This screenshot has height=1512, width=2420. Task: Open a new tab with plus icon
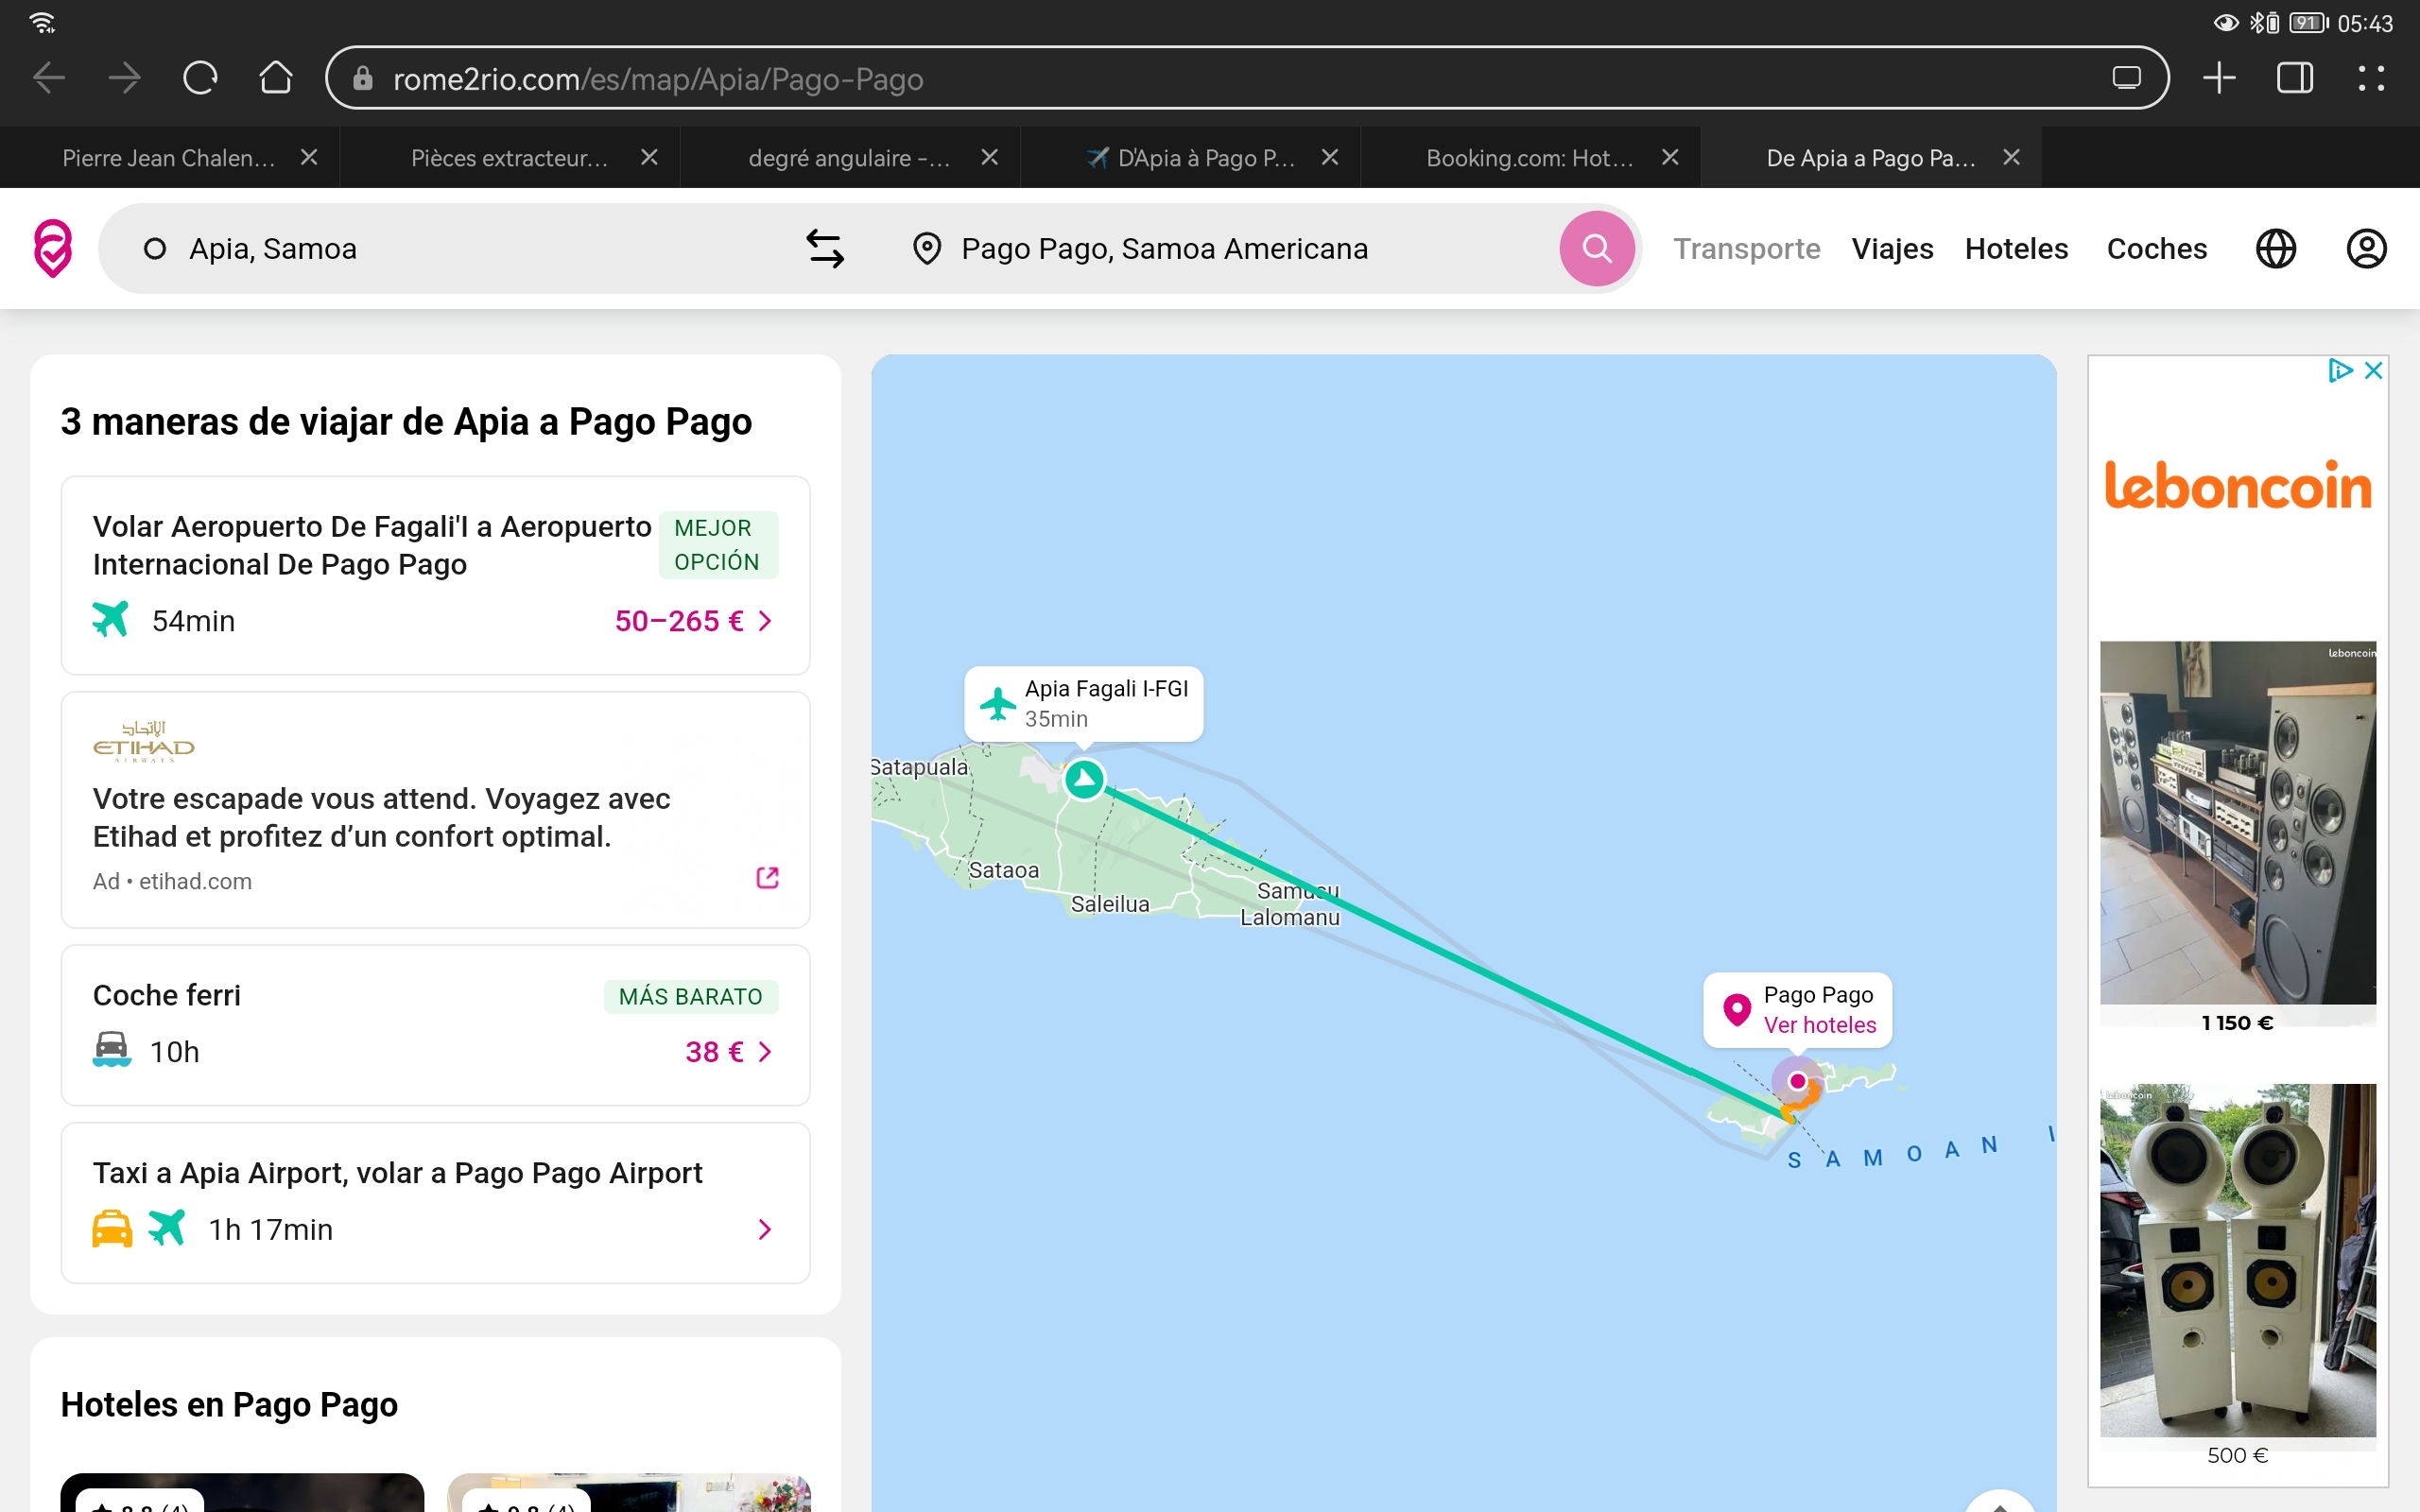(x=2218, y=78)
